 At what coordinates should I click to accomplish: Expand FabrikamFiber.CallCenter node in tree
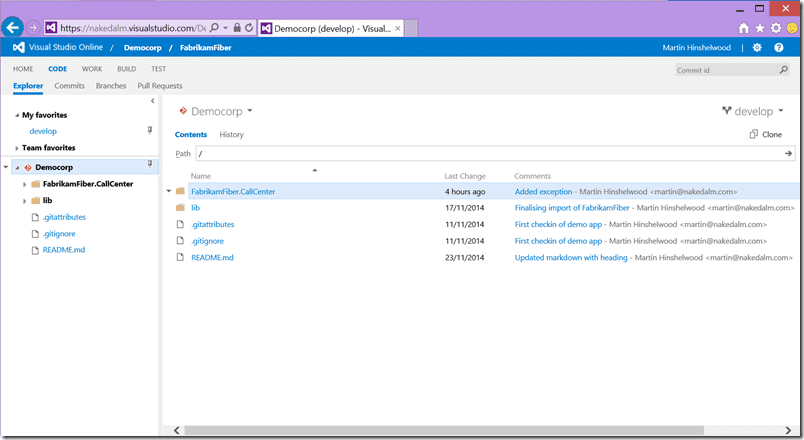(x=24, y=184)
